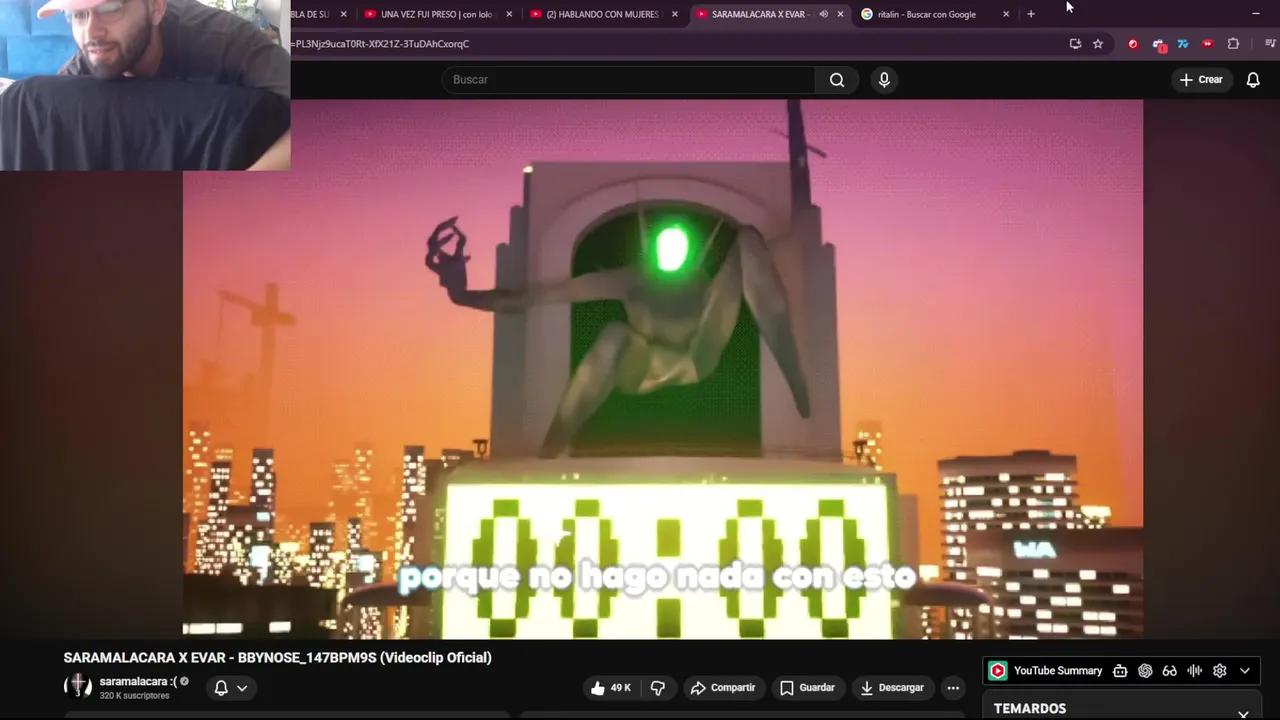Bookmark this page with star icon
This screenshot has width=1280, height=720.
click(1098, 44)
